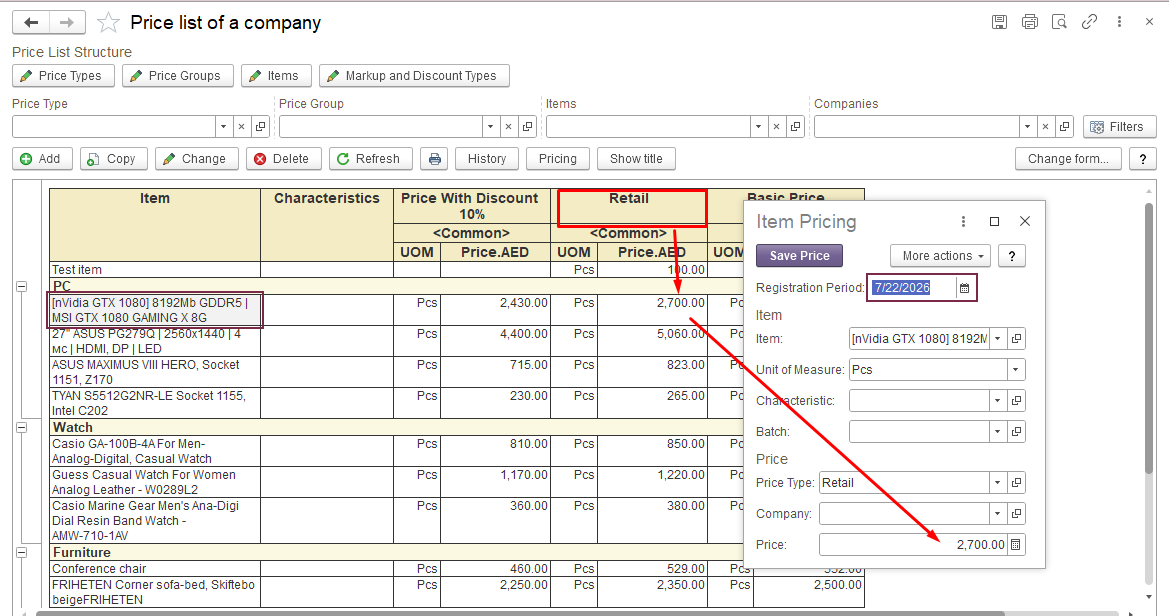
Task: Open the main window's three-dot menu
Action: [x=1119, y=22]
